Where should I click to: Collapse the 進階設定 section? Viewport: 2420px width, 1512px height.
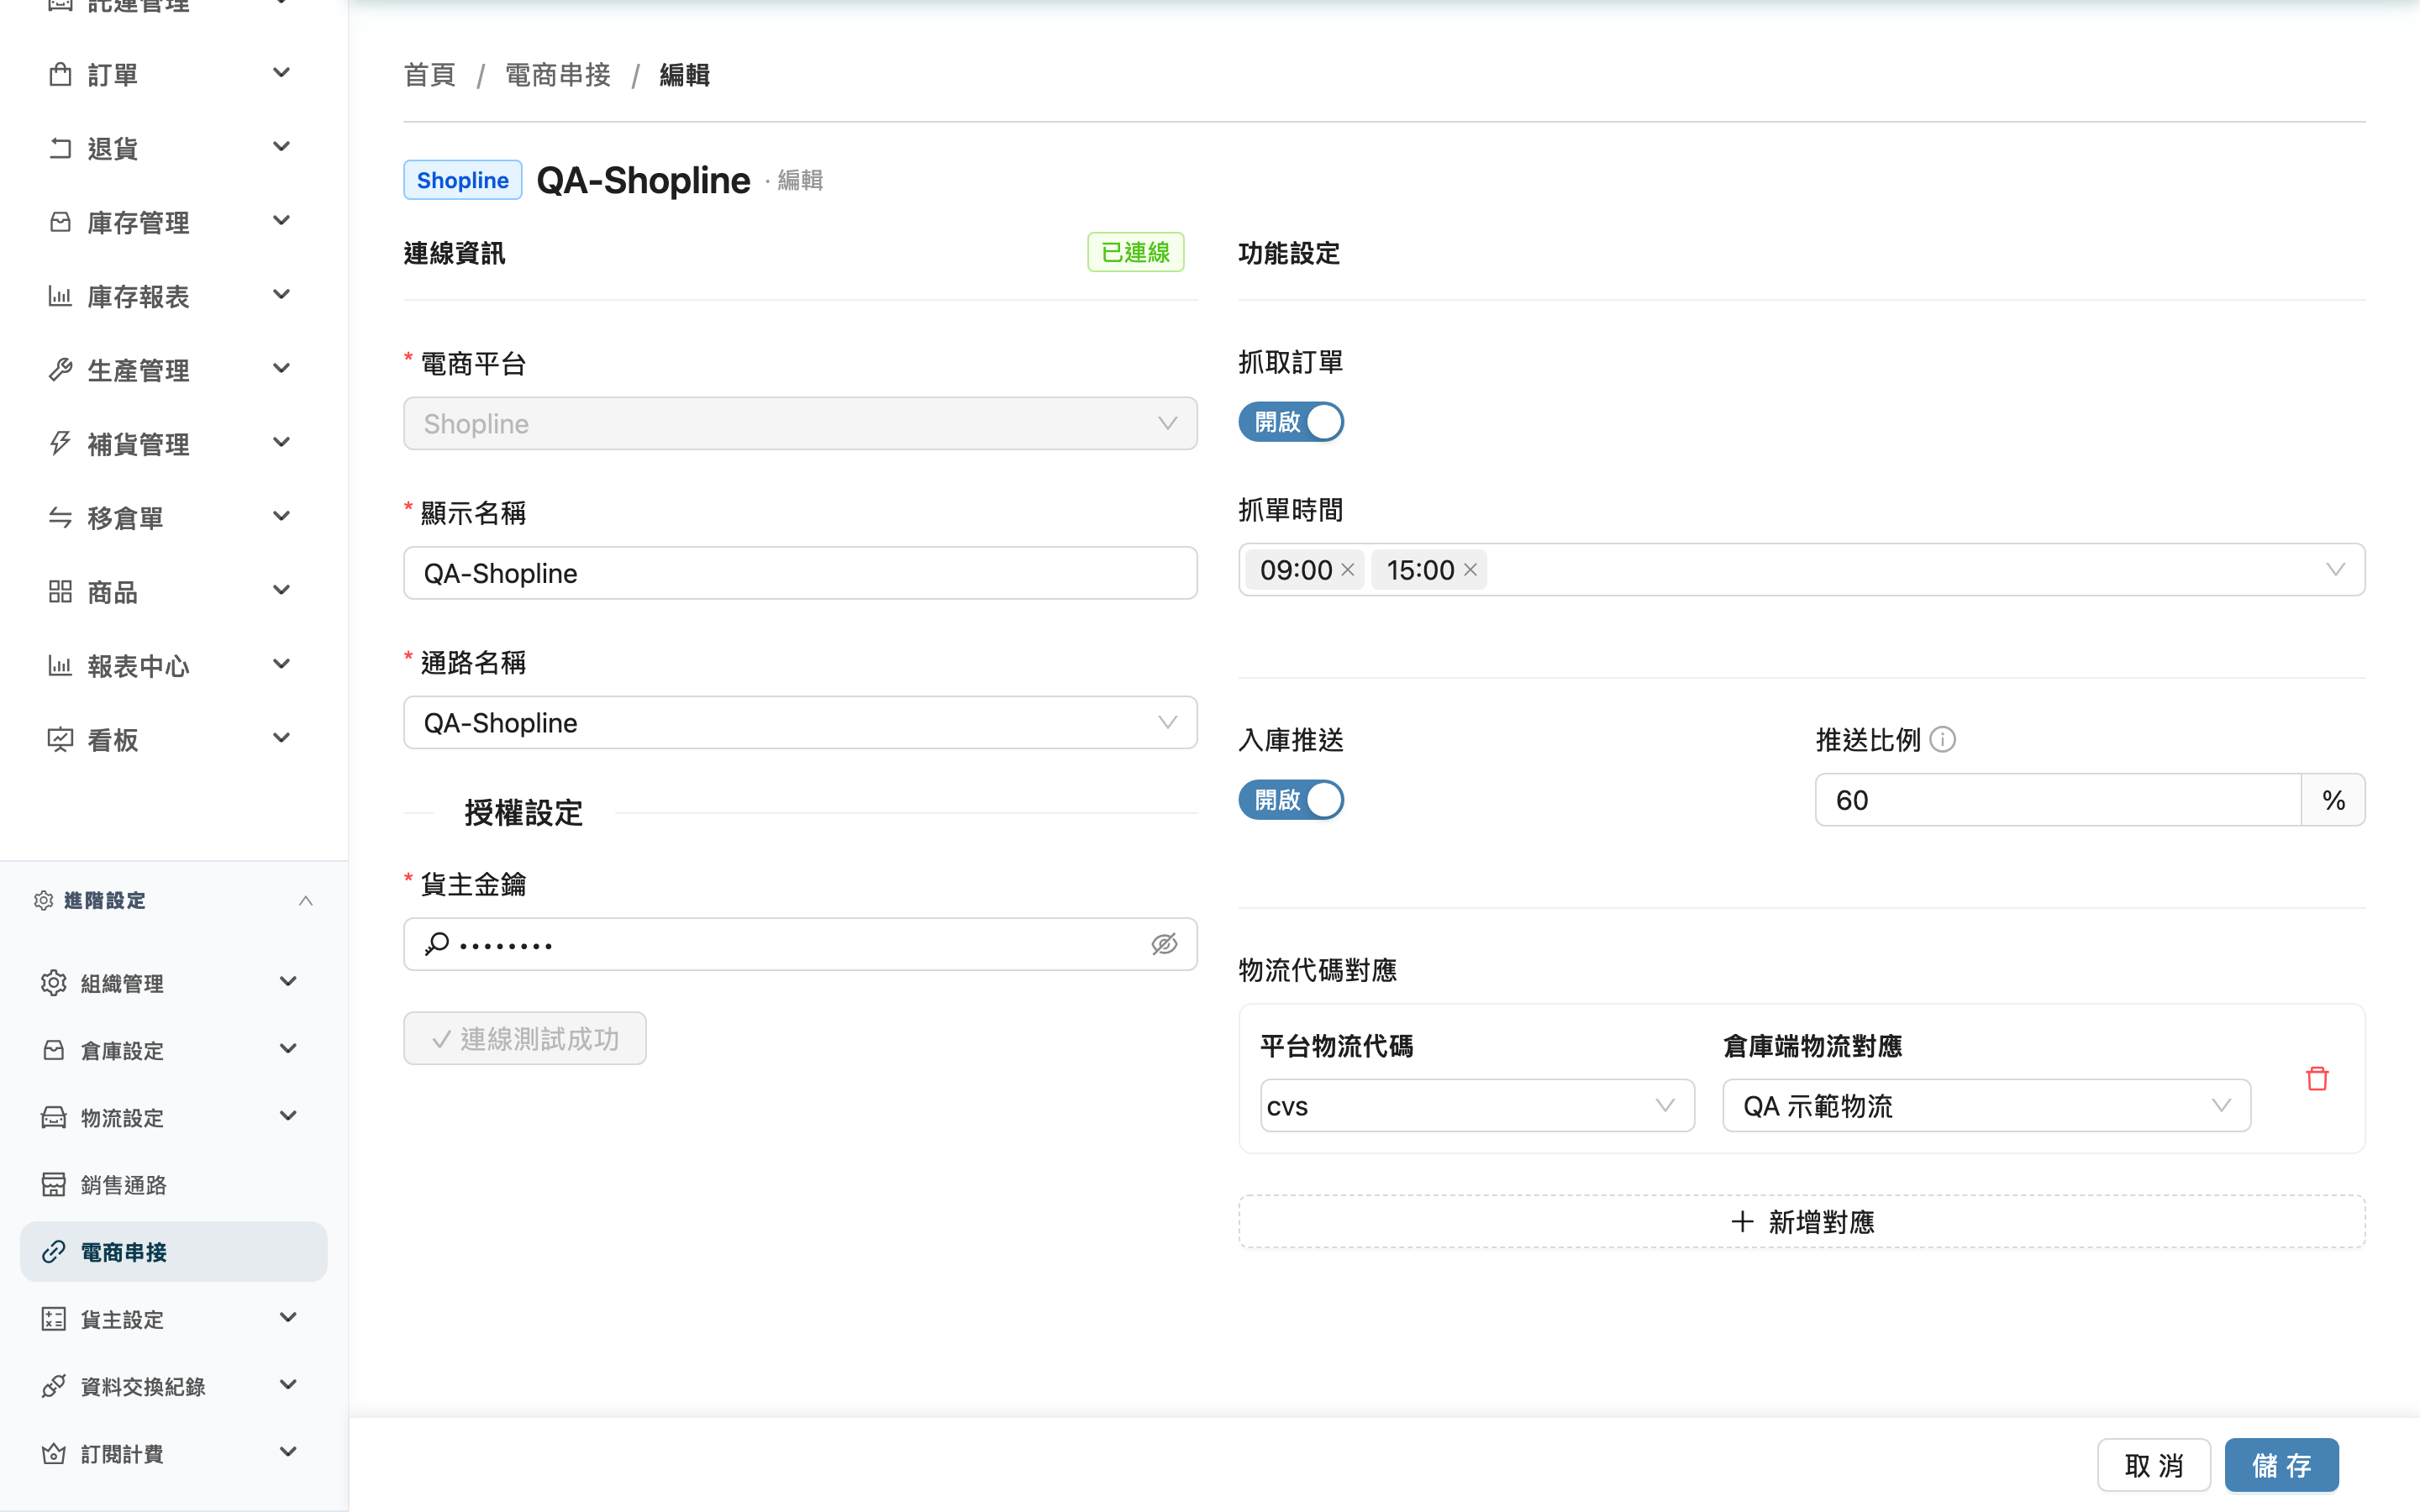click(306, 901)
